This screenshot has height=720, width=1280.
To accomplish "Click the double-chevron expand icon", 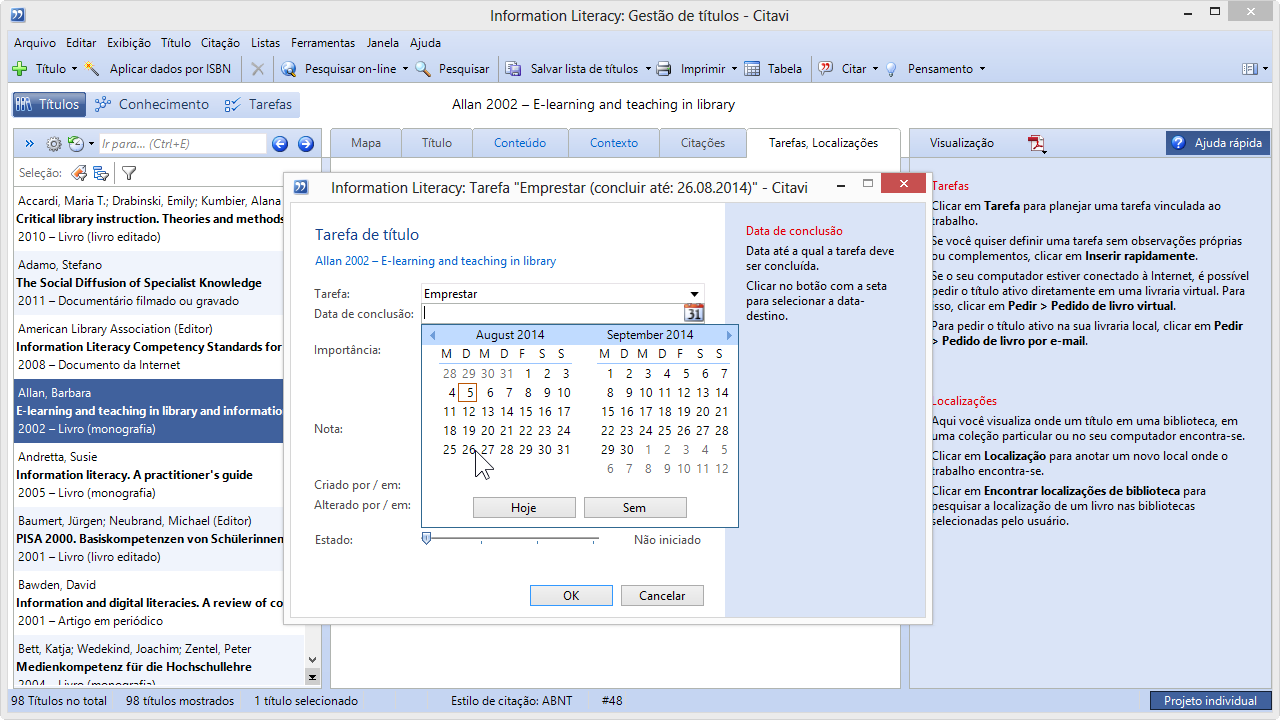I will pyautogui.click(x=29, y=144).
